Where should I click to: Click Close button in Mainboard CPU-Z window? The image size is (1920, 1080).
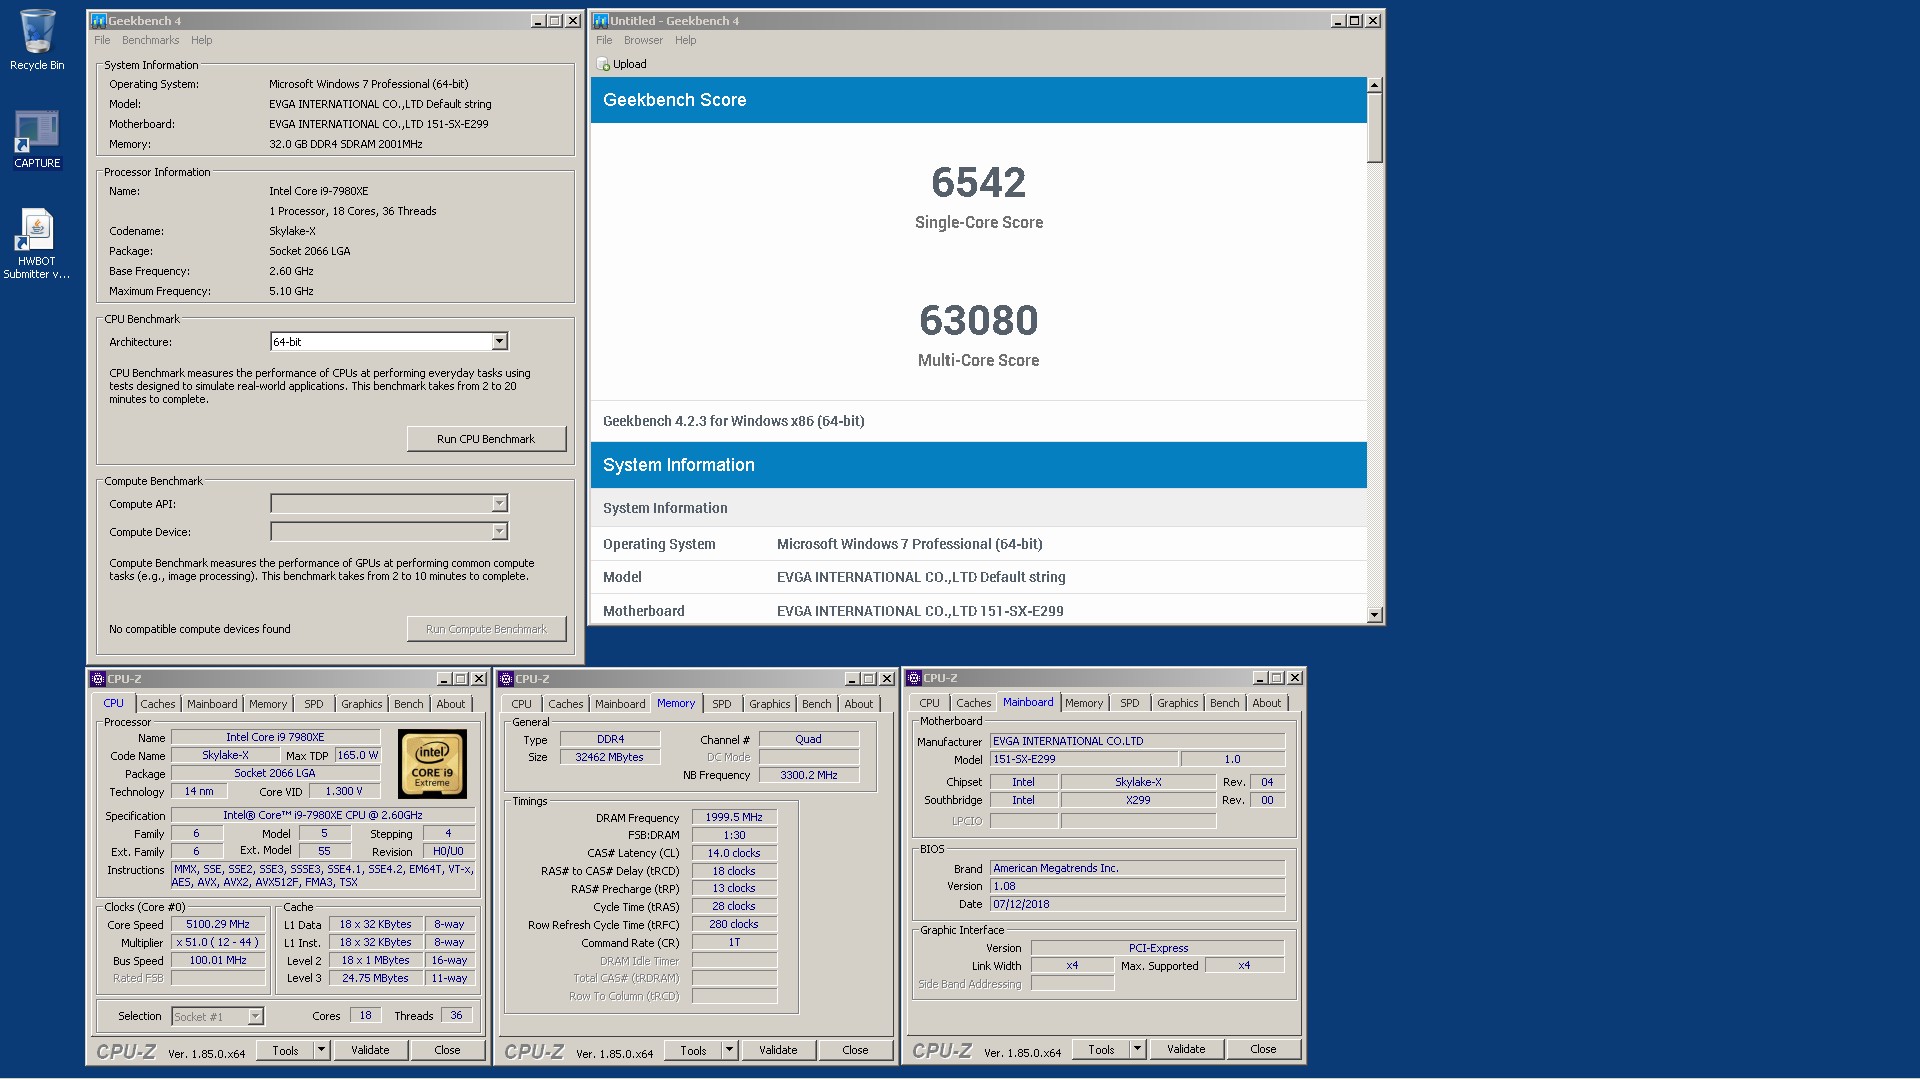[x=1263, y=1049]
